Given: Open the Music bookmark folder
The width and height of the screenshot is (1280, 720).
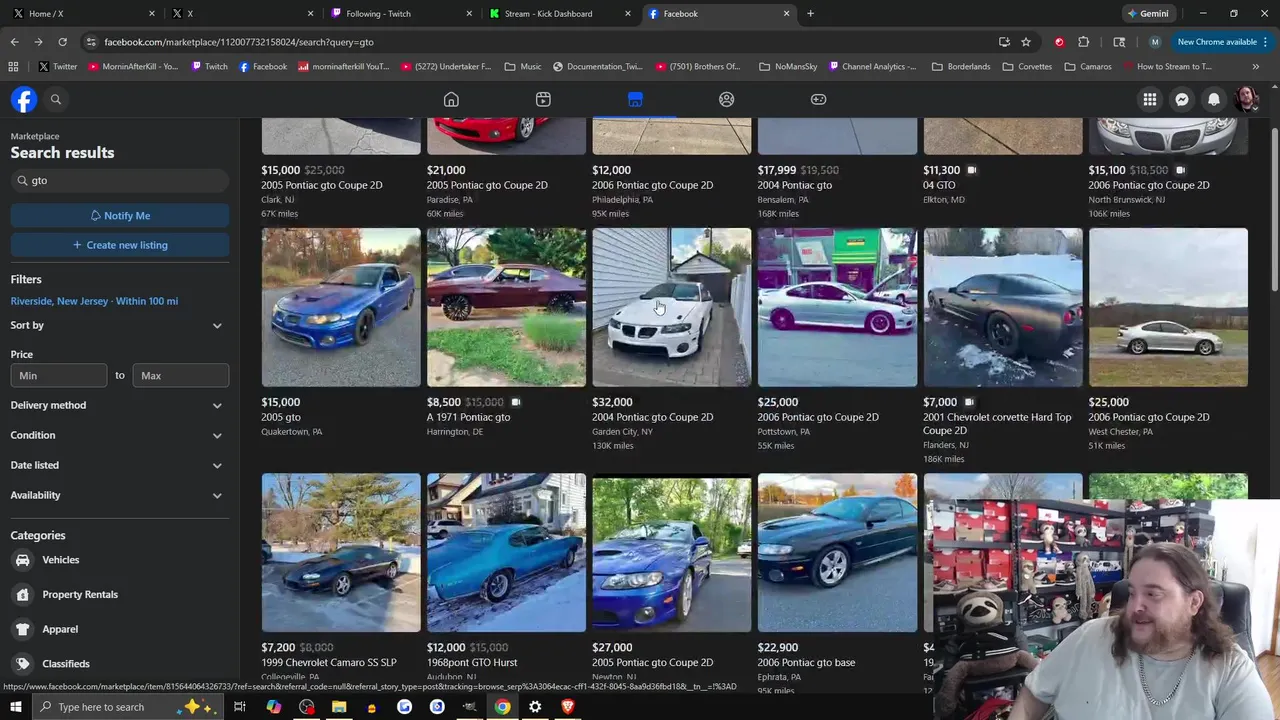Looking at the screenshot, I should point(523,66).
